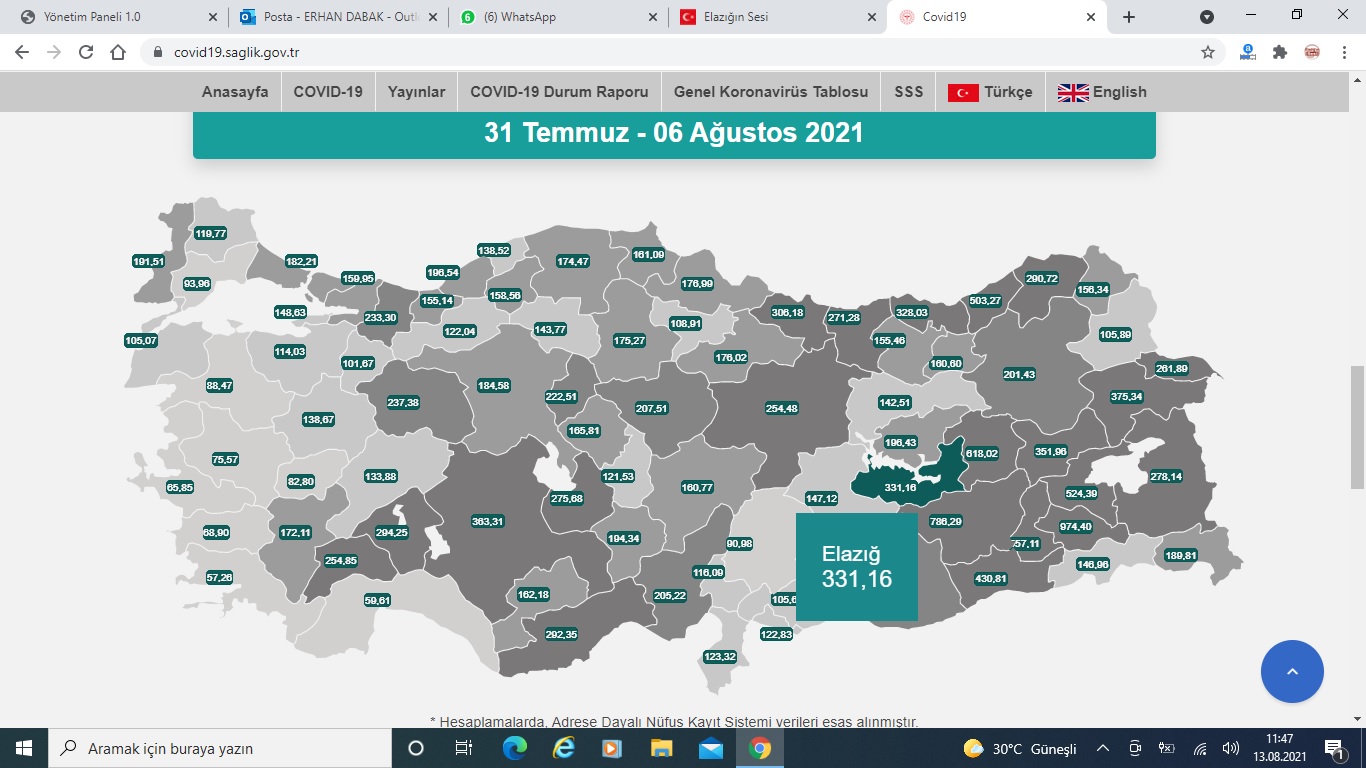
Task: Switch site language to English
Action: (1102, 92)
